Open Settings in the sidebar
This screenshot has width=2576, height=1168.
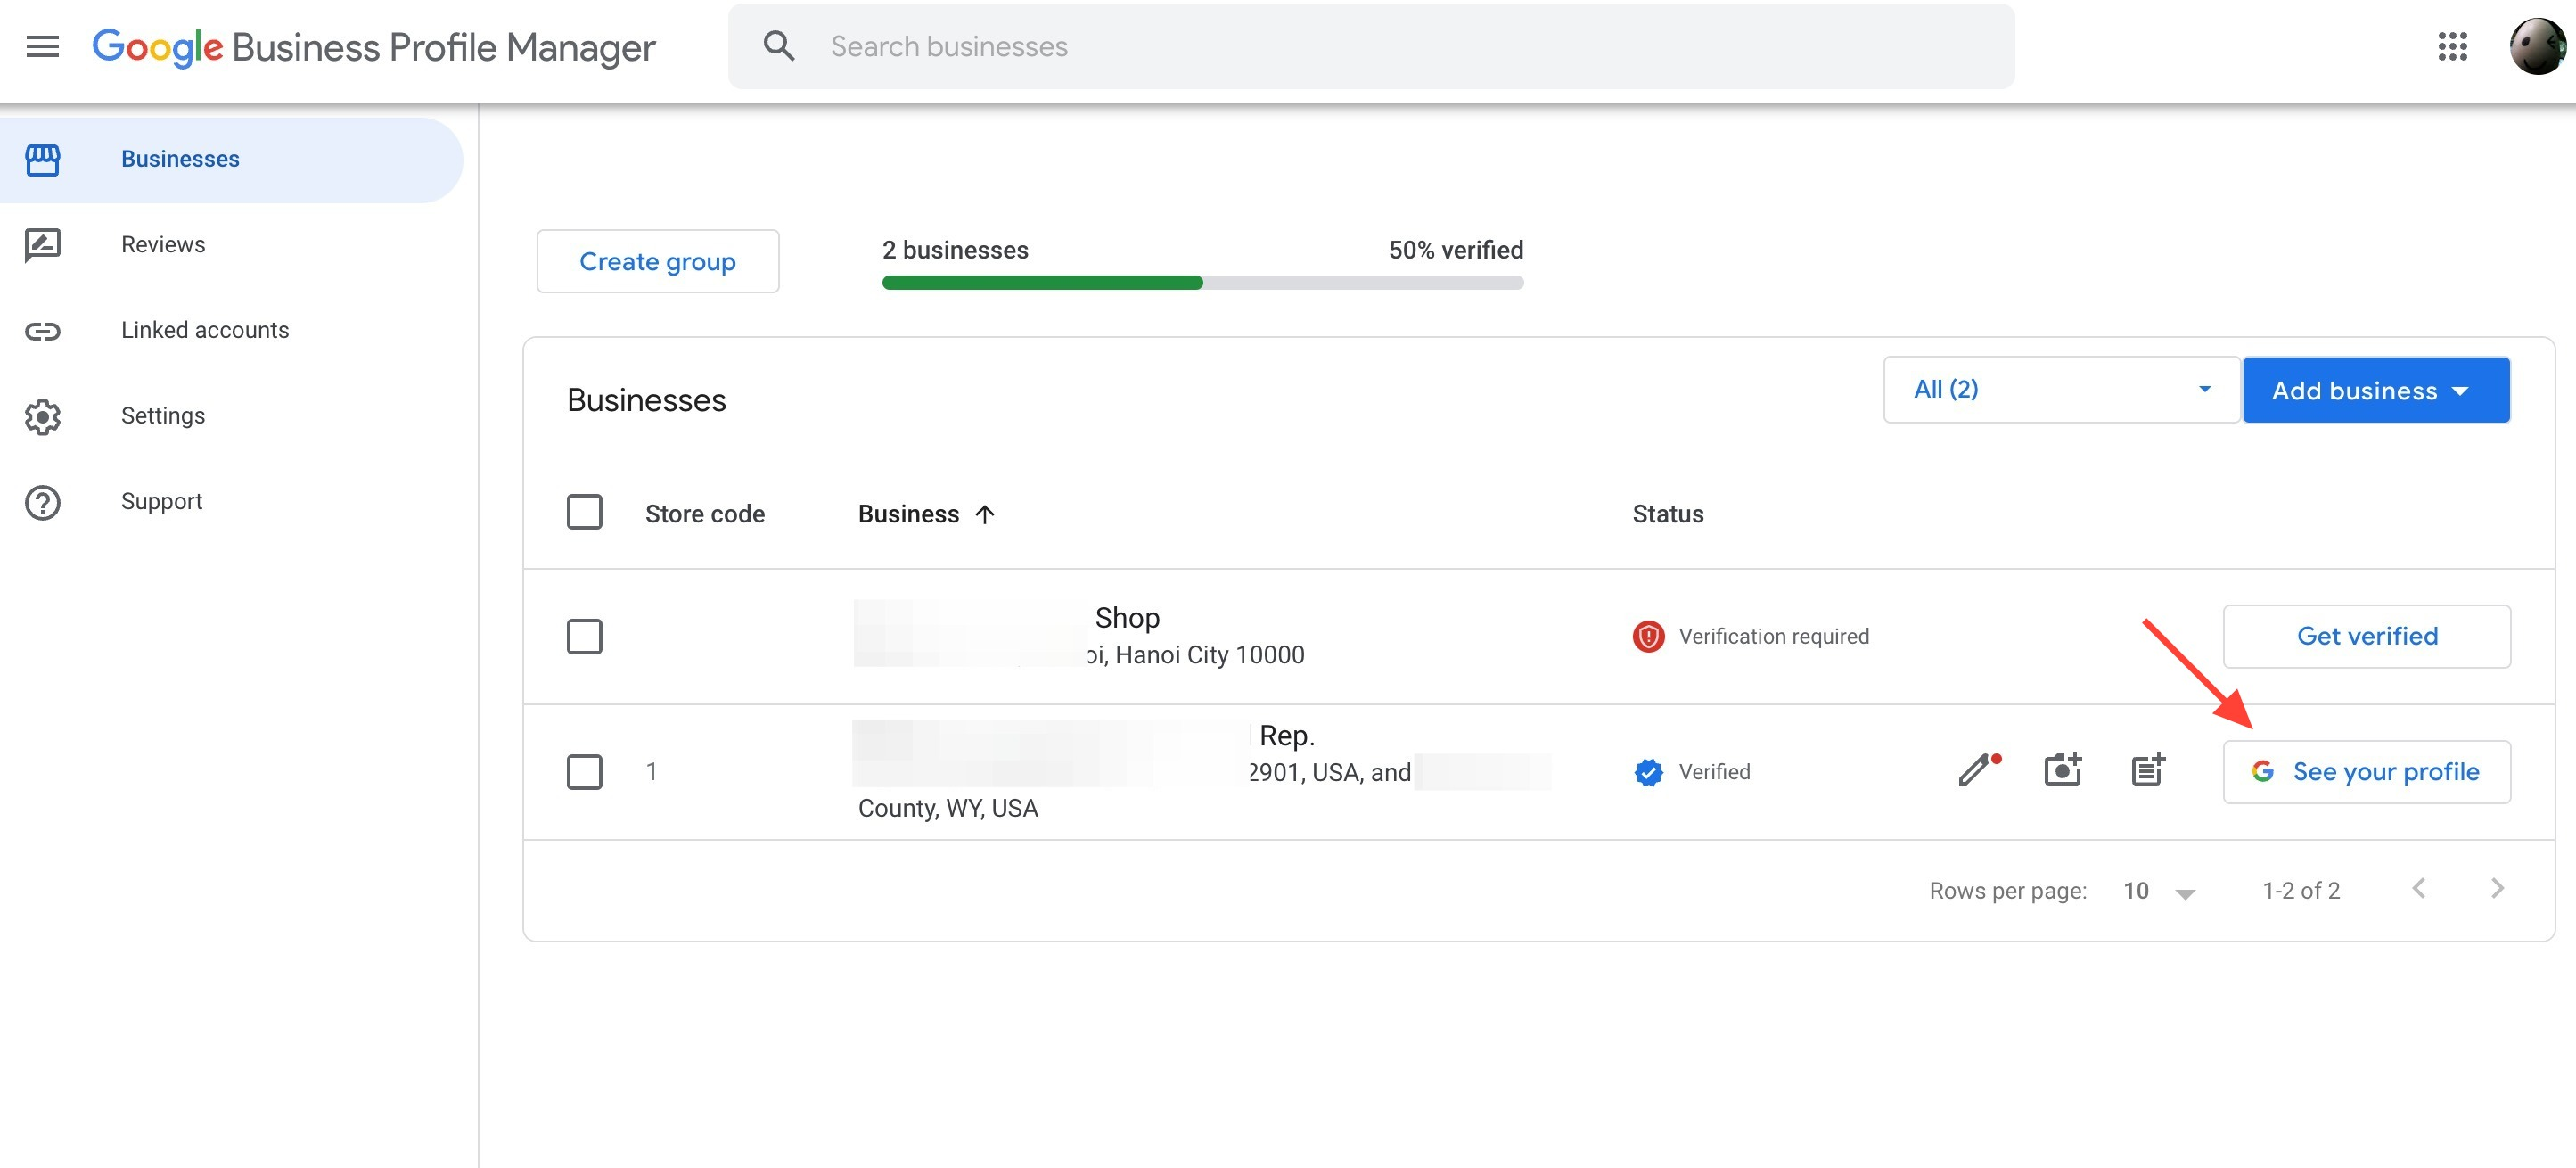click(x=231, y=416)
